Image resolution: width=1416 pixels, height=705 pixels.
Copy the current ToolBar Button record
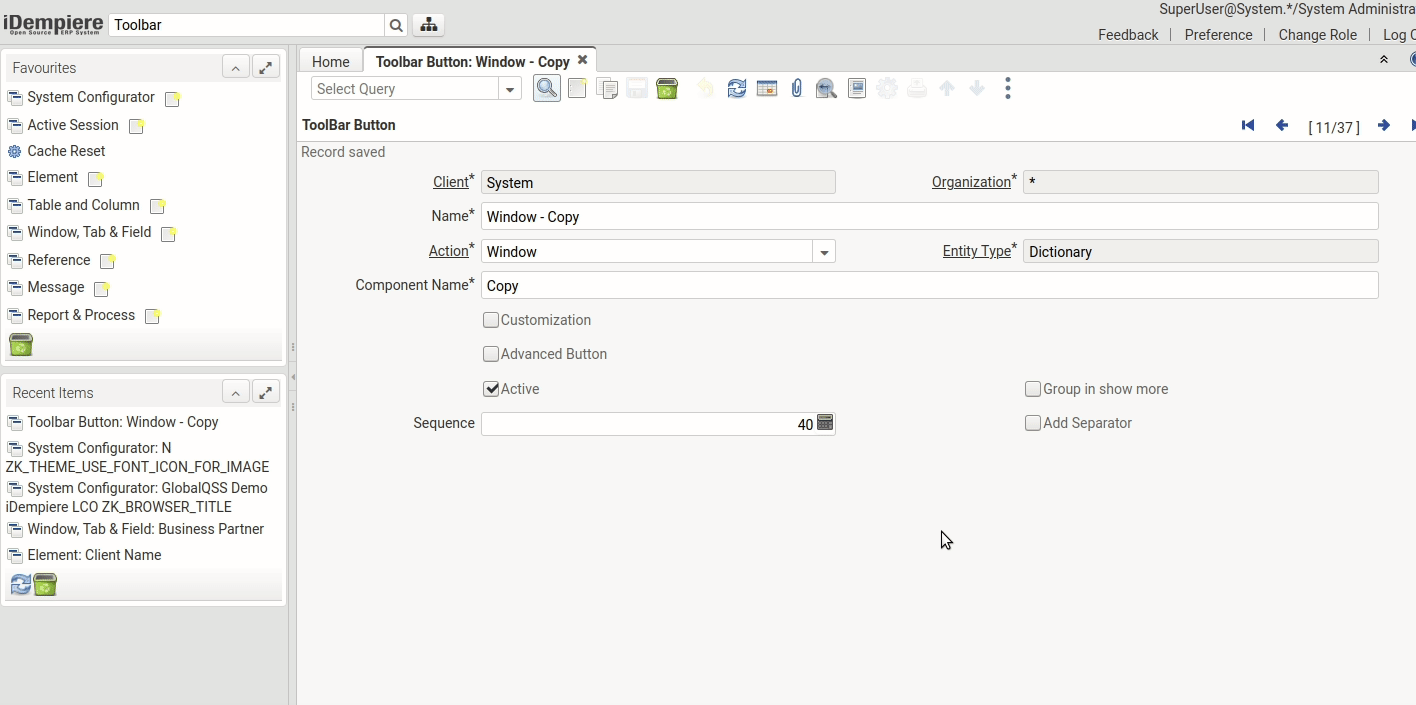[x=608, y=88]
